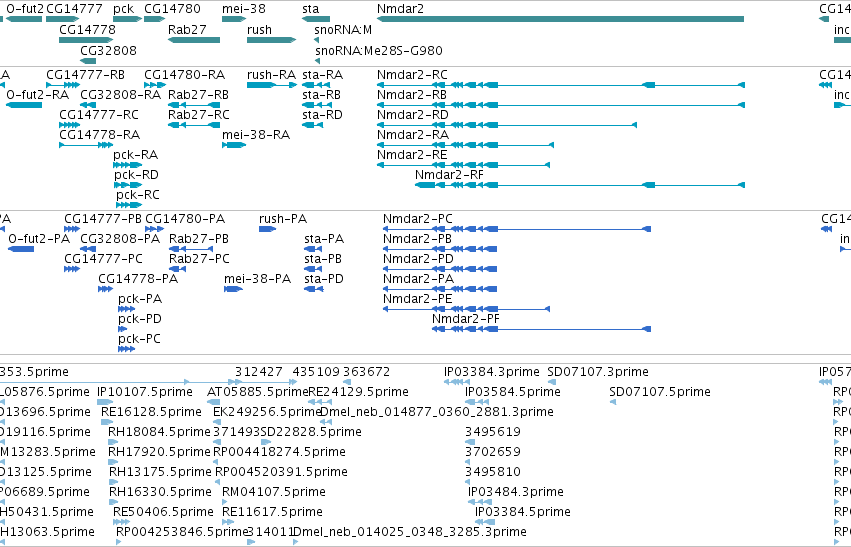Click the snoRNA:Me28S-G980 label

click(x=379, y=50)
